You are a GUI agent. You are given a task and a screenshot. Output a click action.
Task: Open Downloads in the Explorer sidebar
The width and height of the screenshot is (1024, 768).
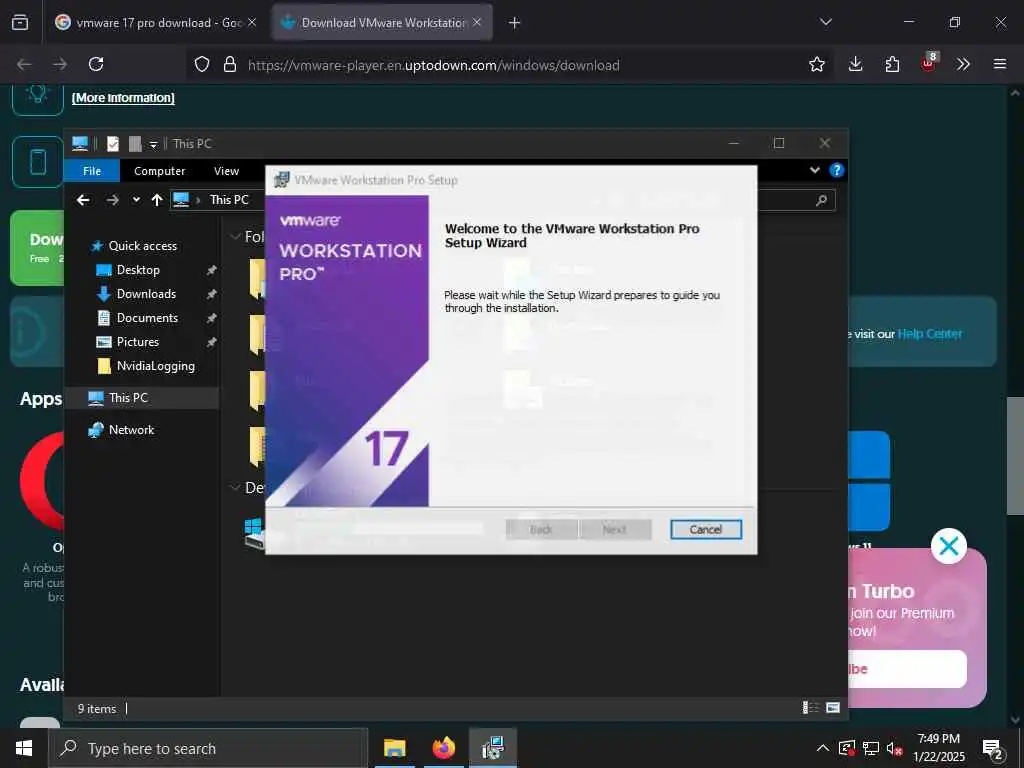tap(146, 294)
